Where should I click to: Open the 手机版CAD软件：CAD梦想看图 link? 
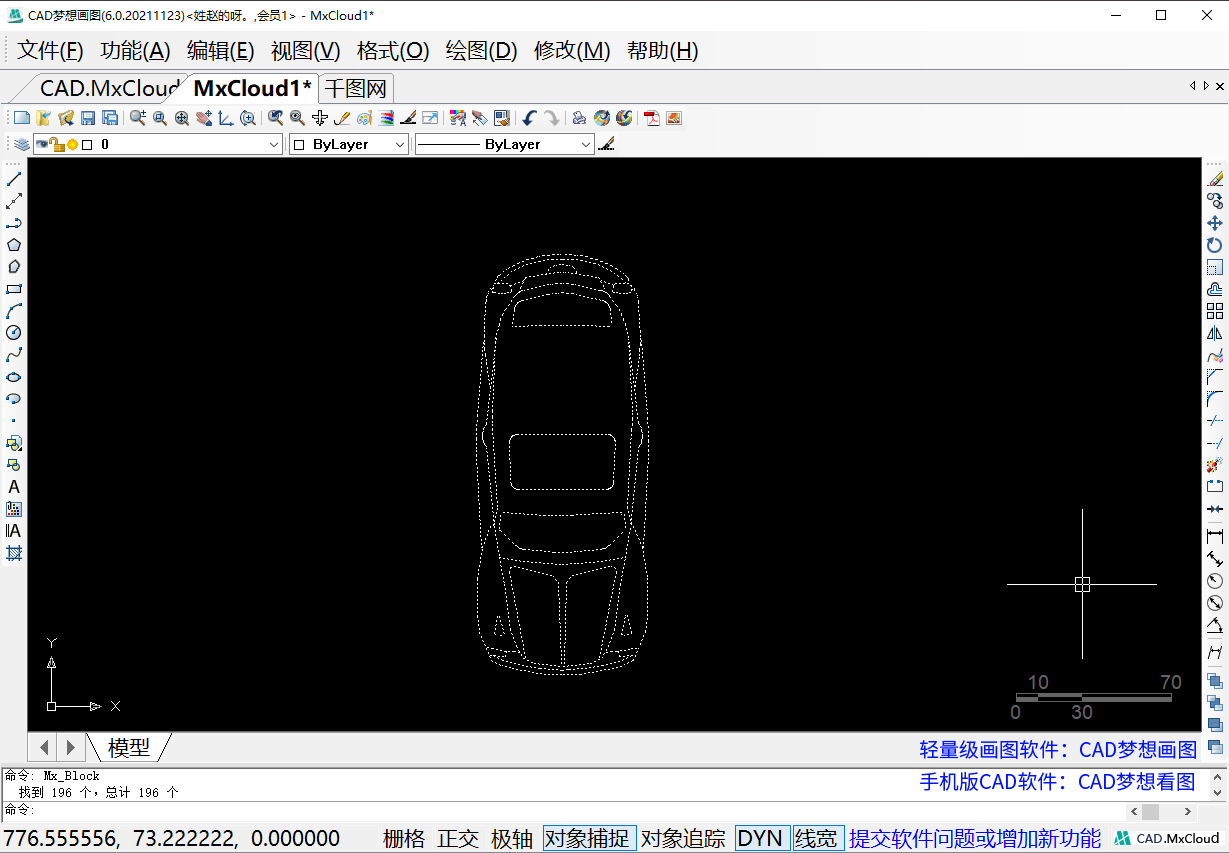coord(1058,781)
